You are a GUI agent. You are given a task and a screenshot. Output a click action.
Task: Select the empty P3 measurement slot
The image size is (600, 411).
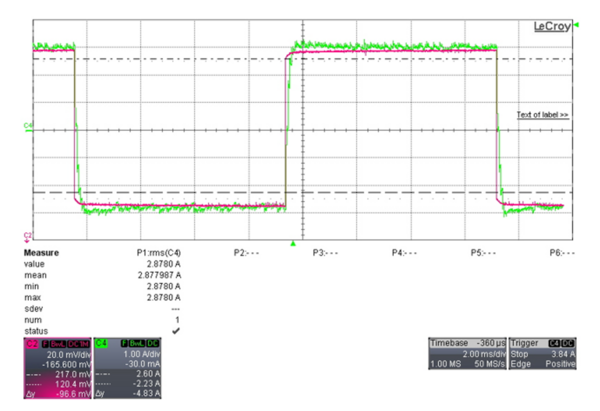coord(326,253)
